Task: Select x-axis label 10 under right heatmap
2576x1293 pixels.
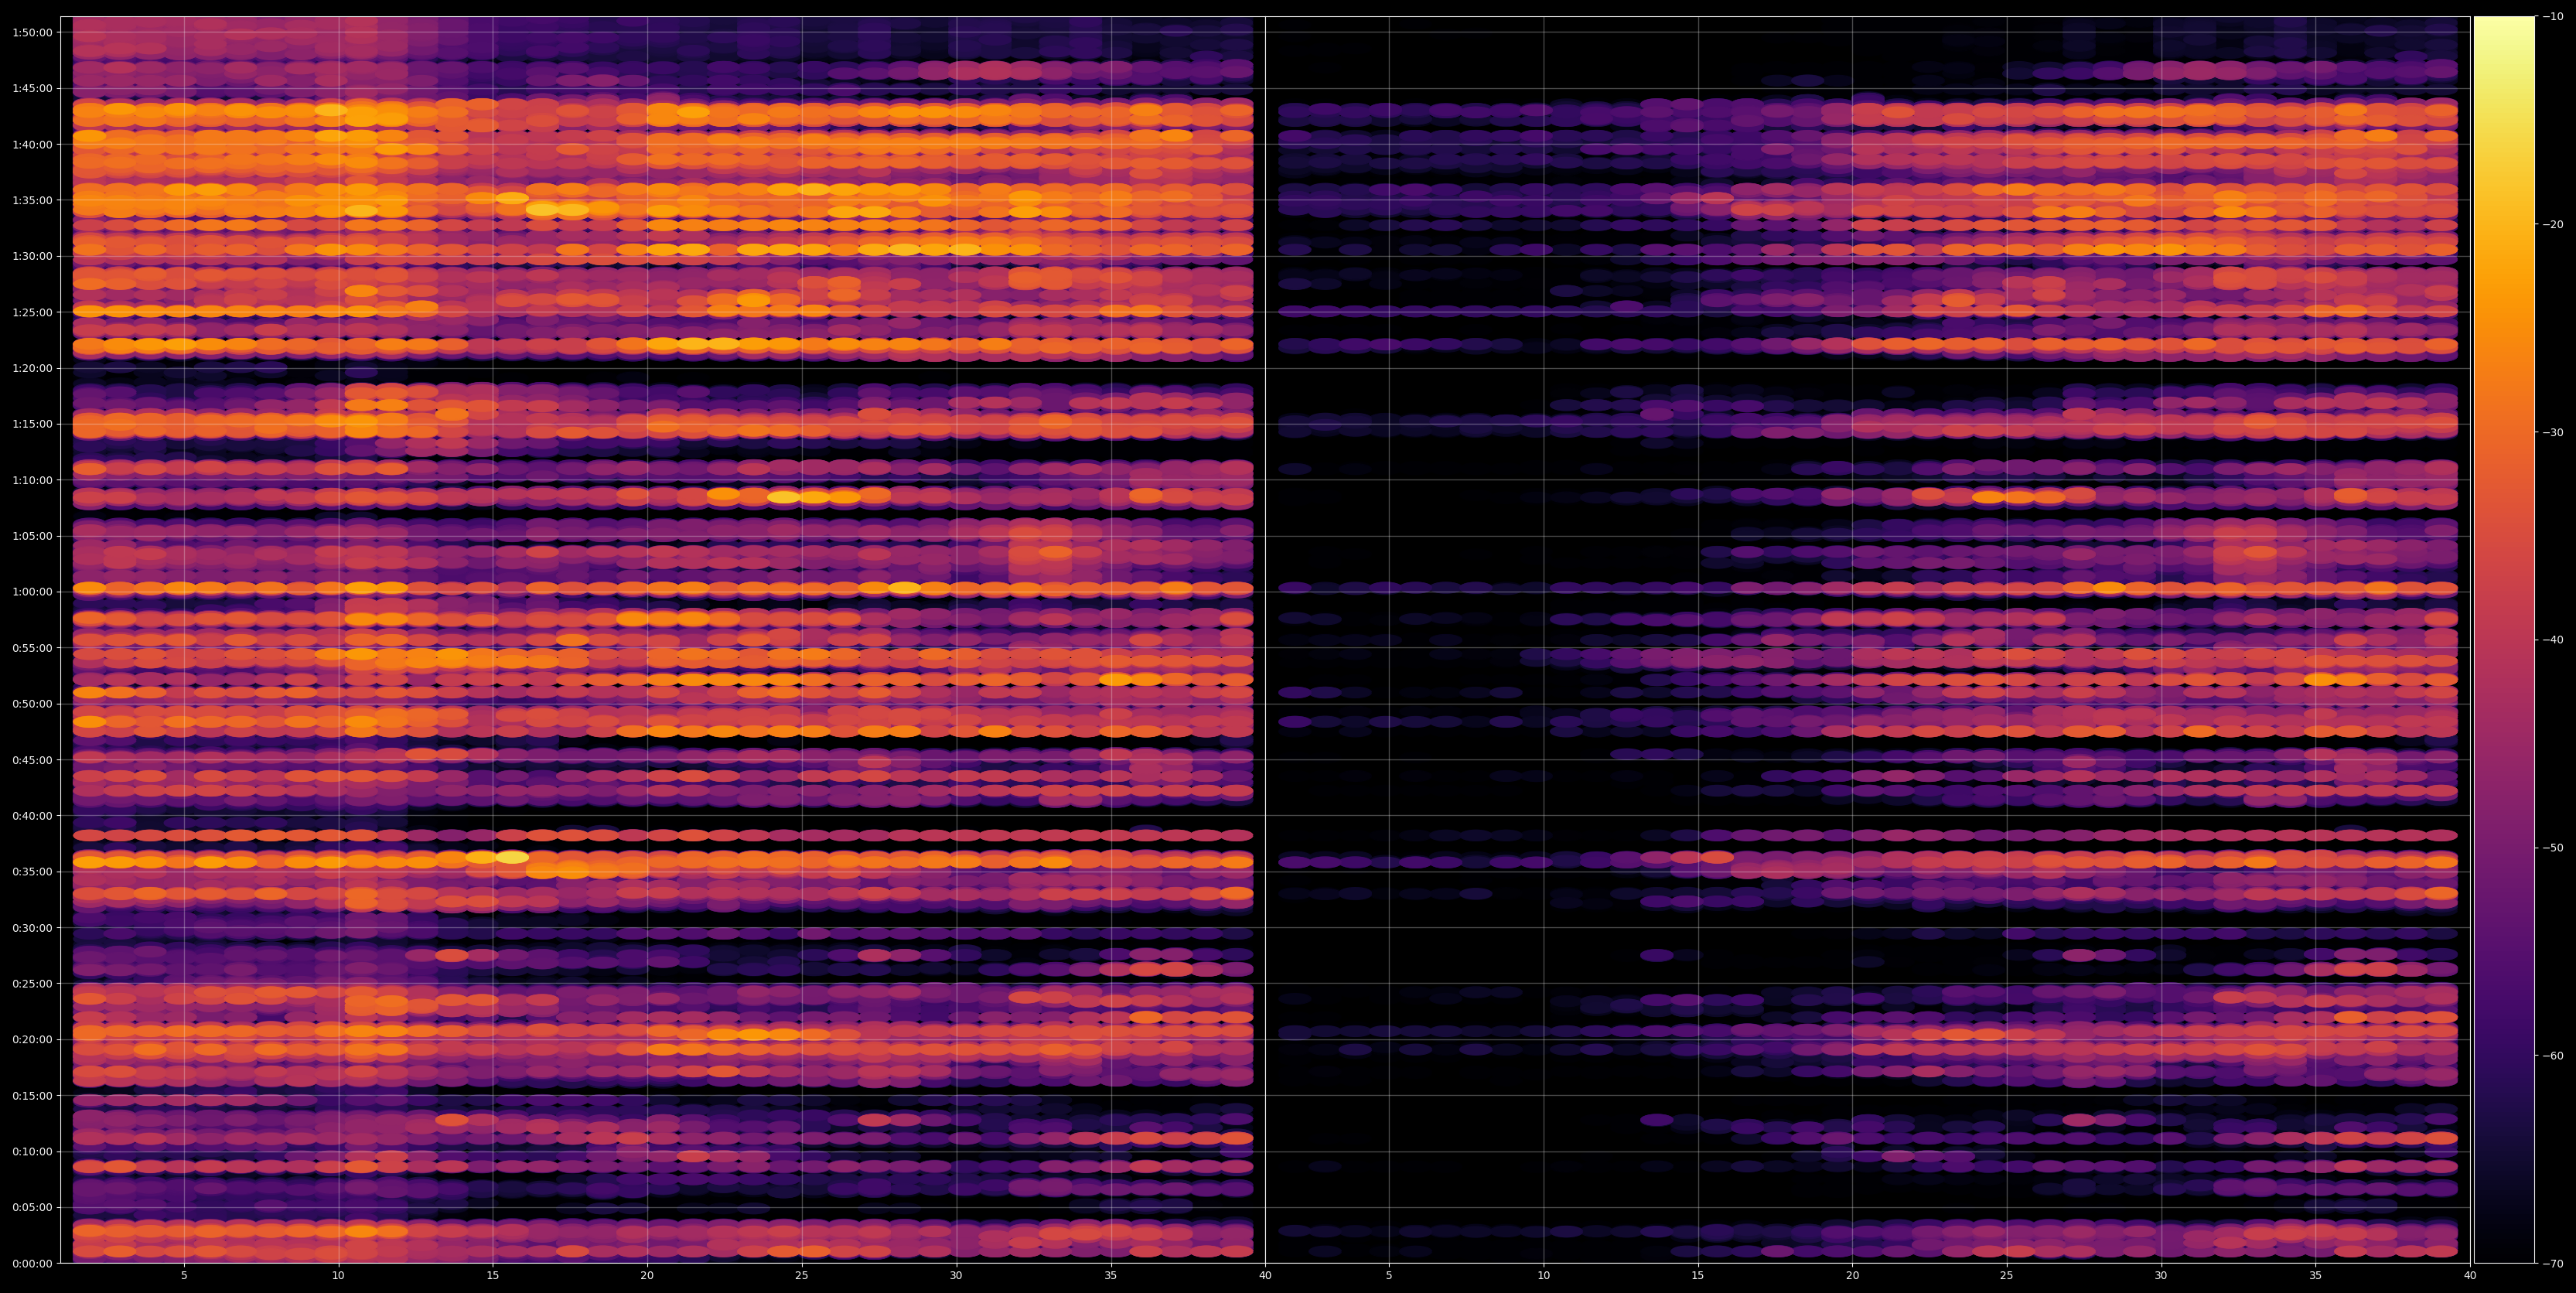Action: coord(1543,1276)
